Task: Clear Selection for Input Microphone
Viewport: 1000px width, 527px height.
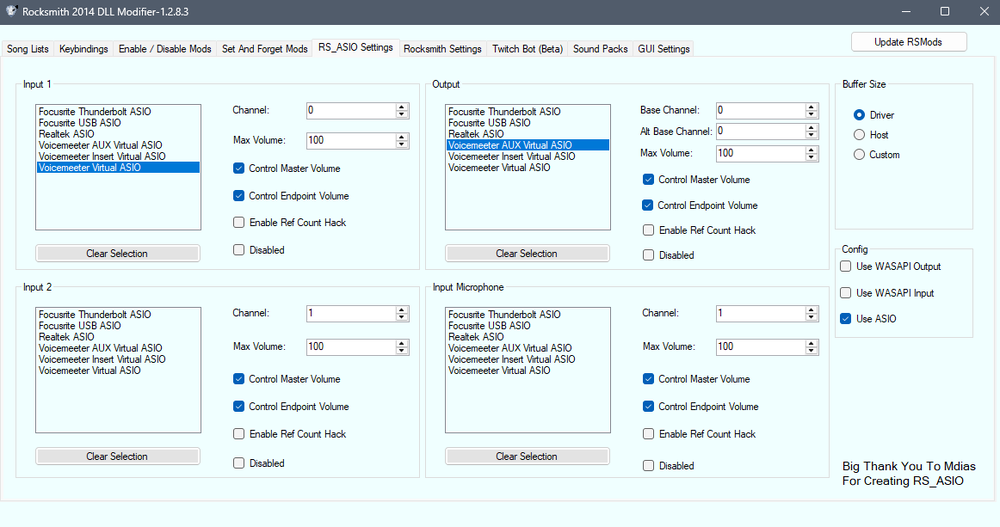Action: pos(527,456)
